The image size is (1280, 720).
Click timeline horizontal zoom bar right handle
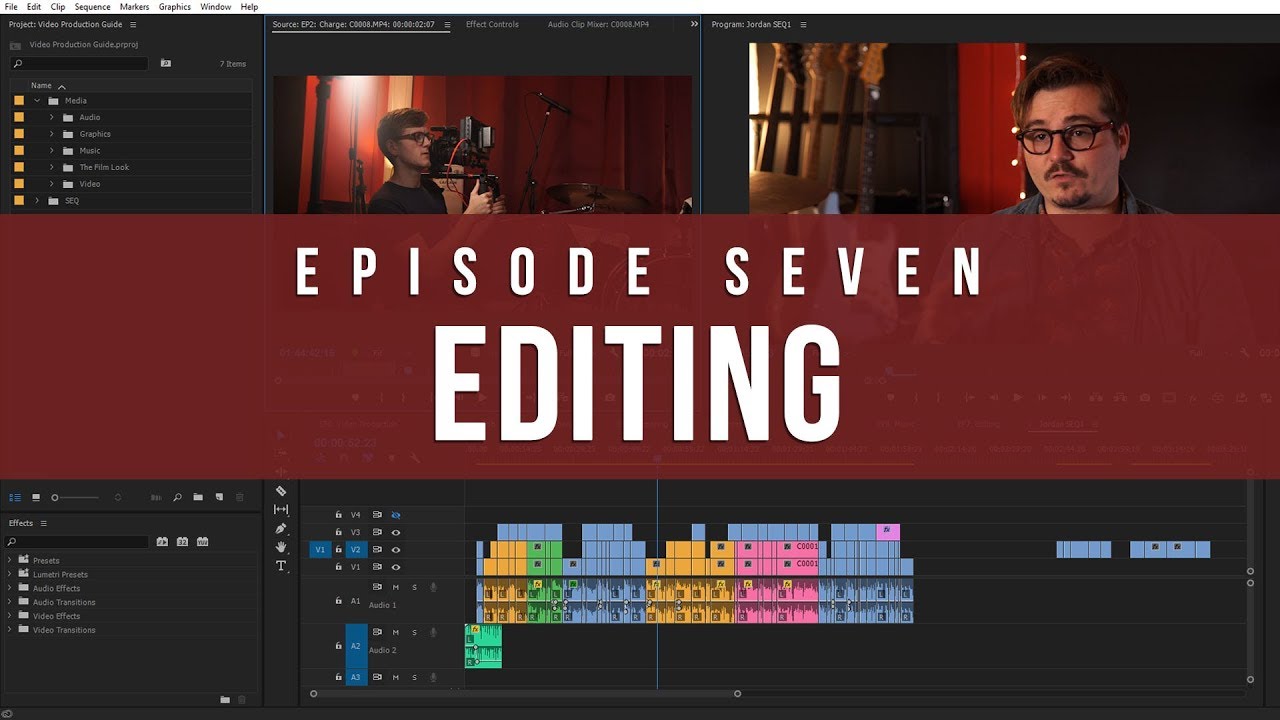pyautogui.click(x=738, y=693)
